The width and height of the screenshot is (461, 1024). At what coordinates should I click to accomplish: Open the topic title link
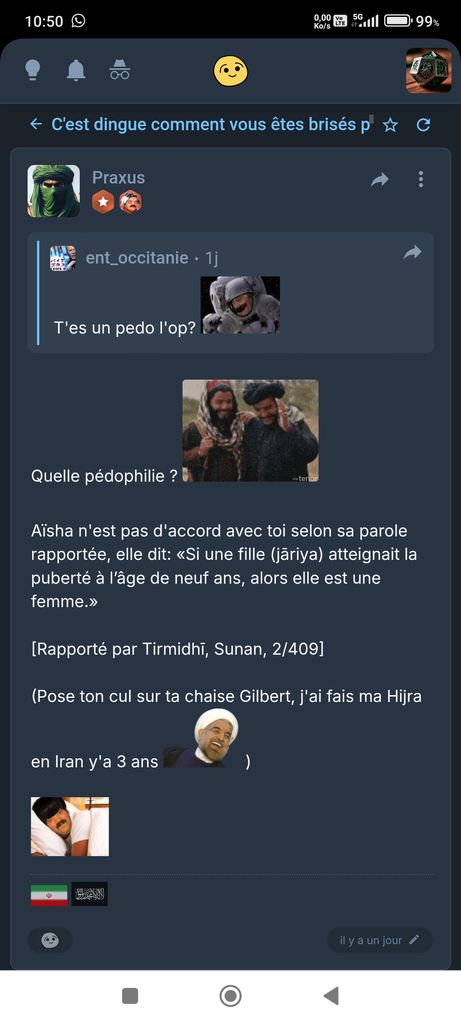coord(211,124)
